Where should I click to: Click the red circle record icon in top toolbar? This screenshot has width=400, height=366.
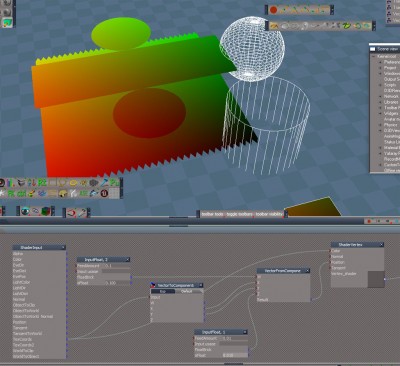273,10
